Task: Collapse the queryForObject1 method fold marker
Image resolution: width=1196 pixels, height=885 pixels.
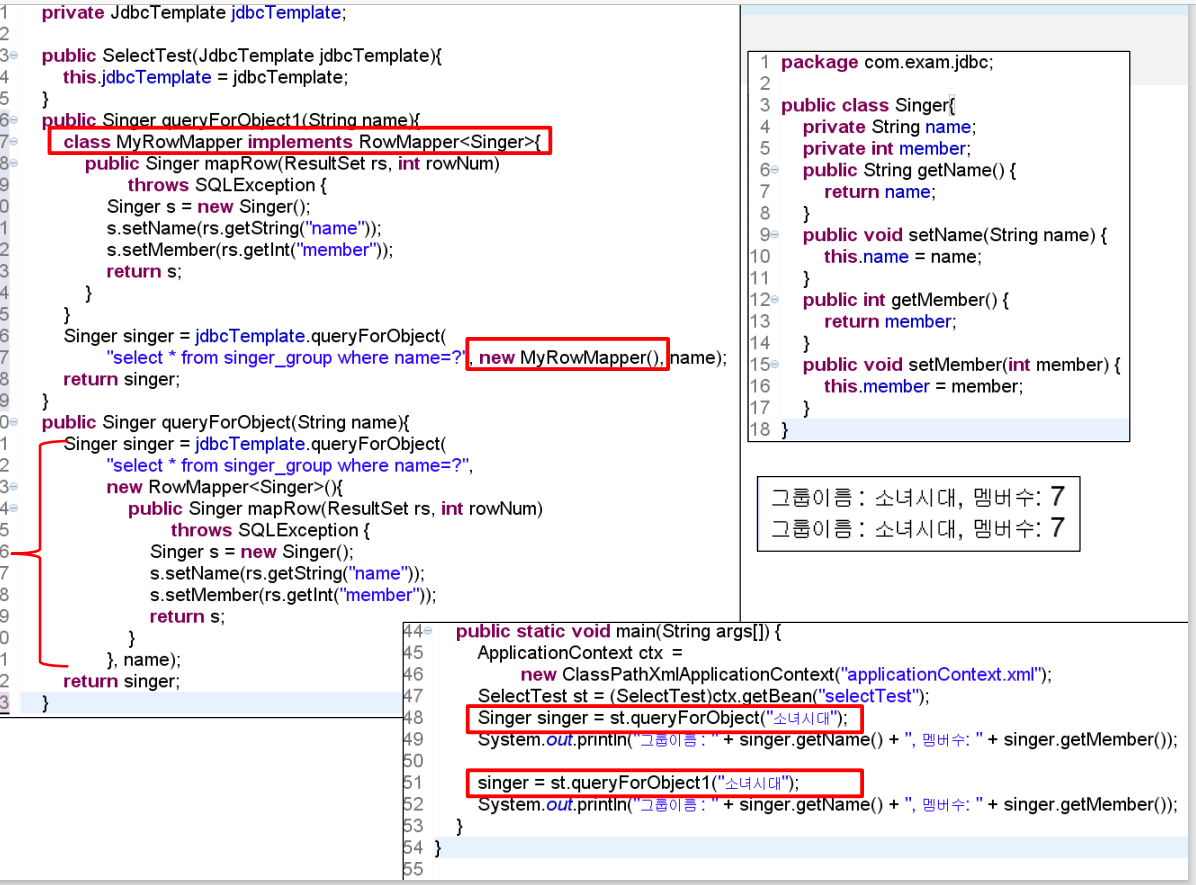Action: pos(14,121)
